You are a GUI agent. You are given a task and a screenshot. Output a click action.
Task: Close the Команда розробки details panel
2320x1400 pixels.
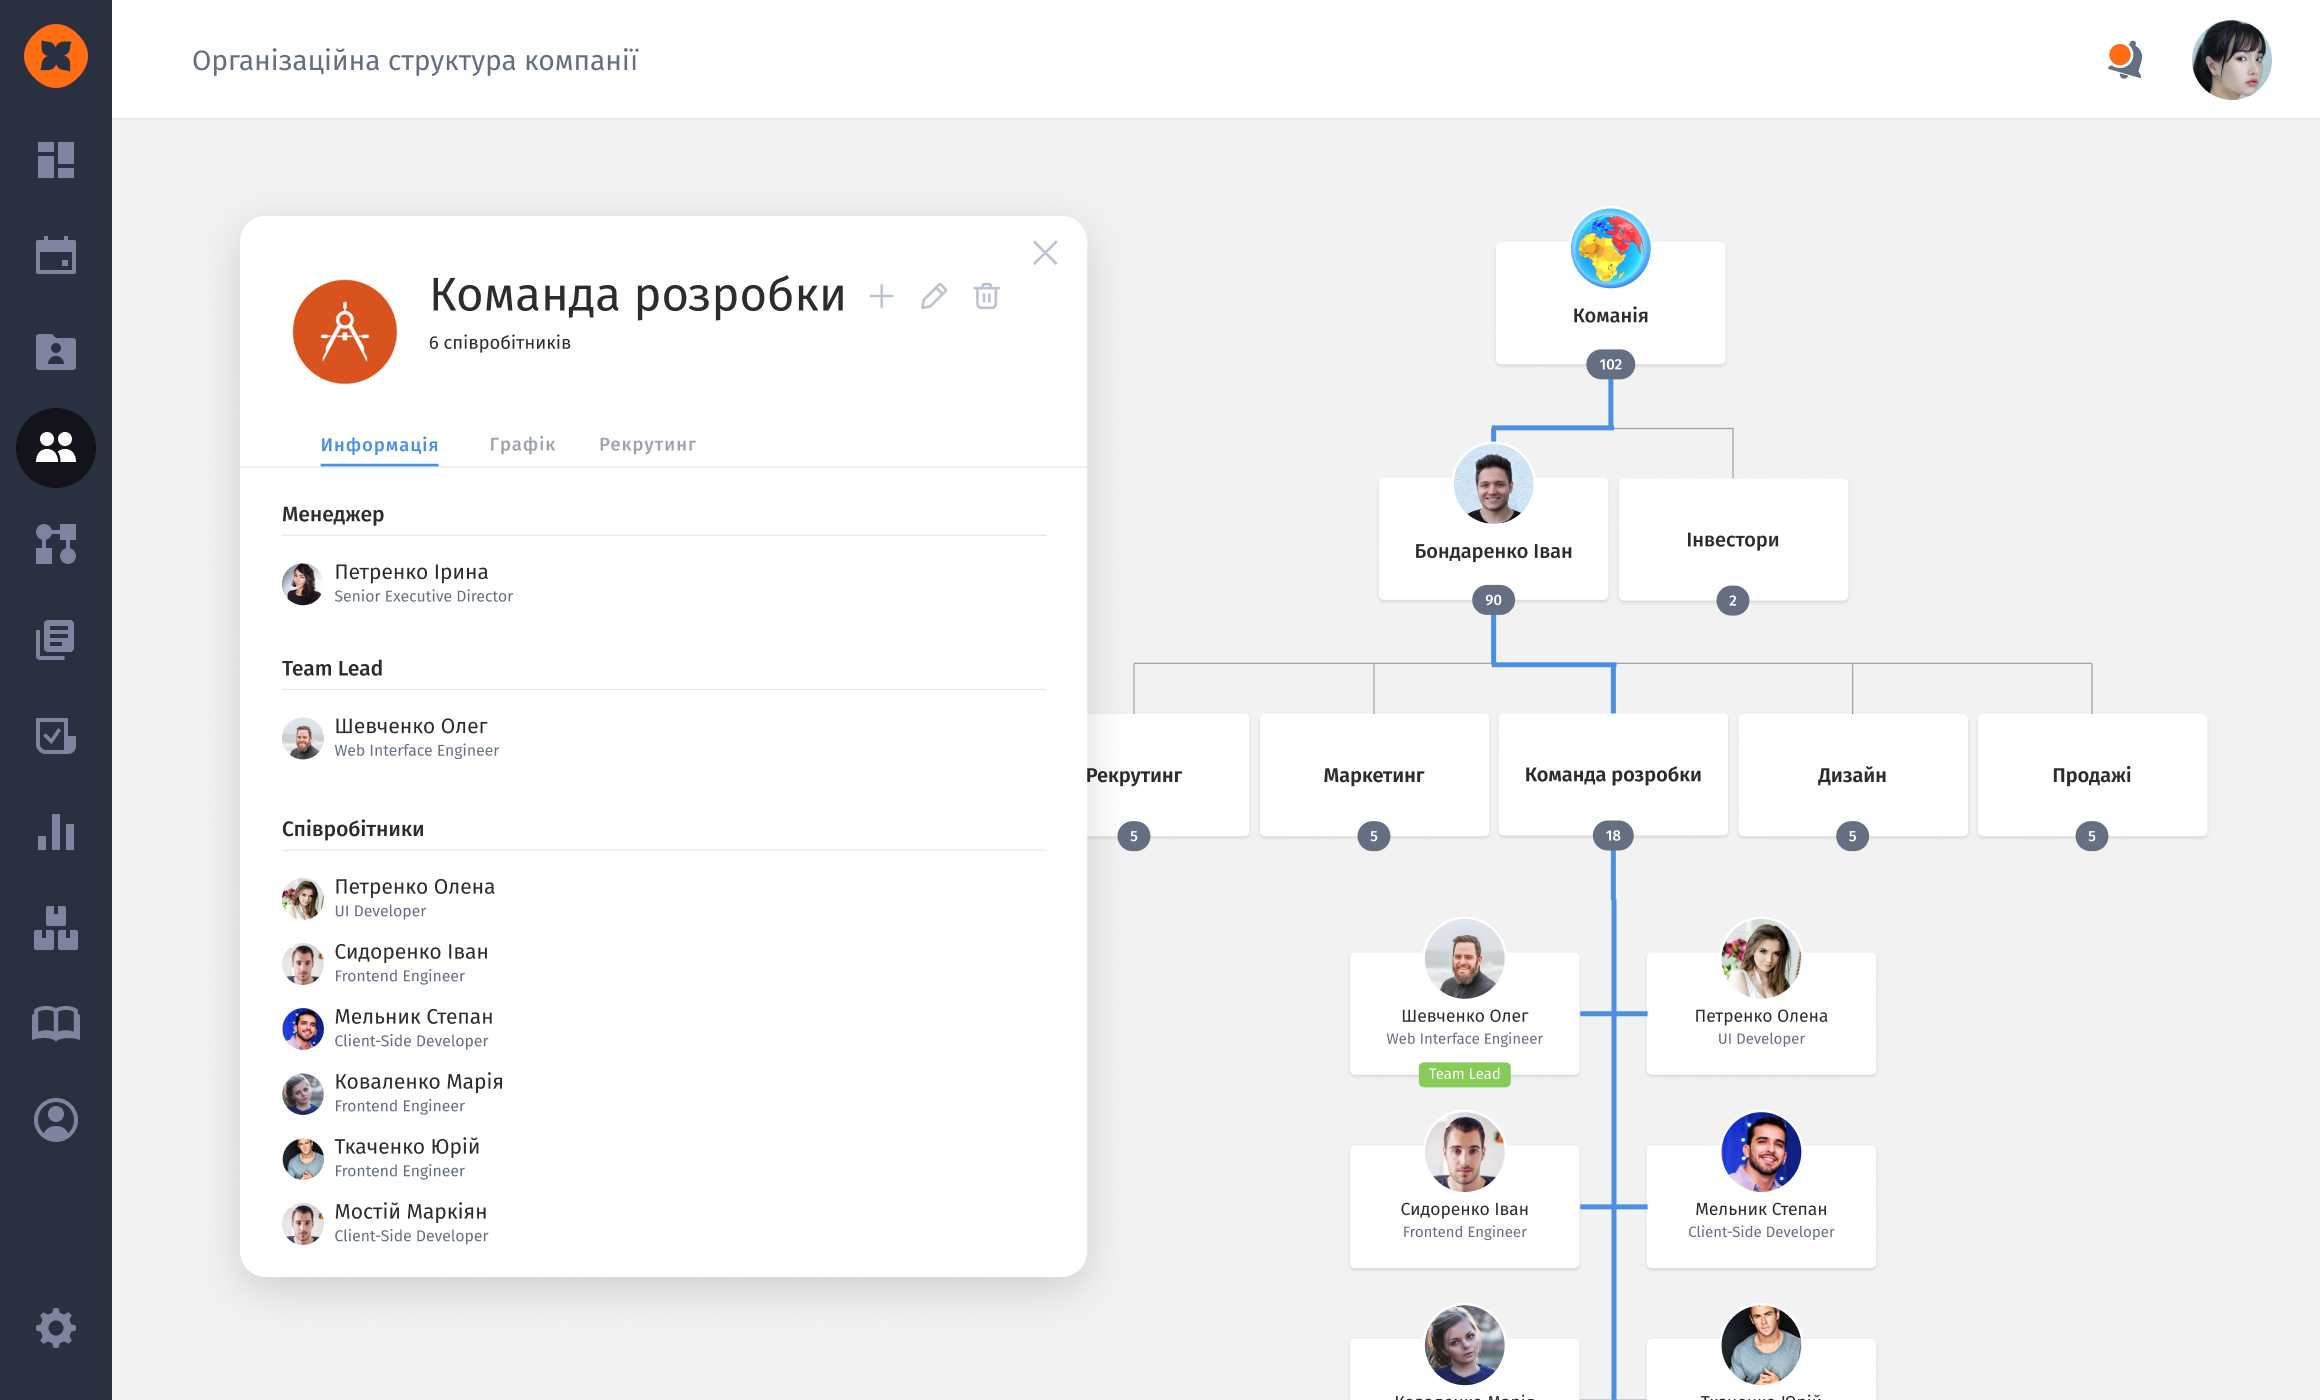(x=1045, y=253)
